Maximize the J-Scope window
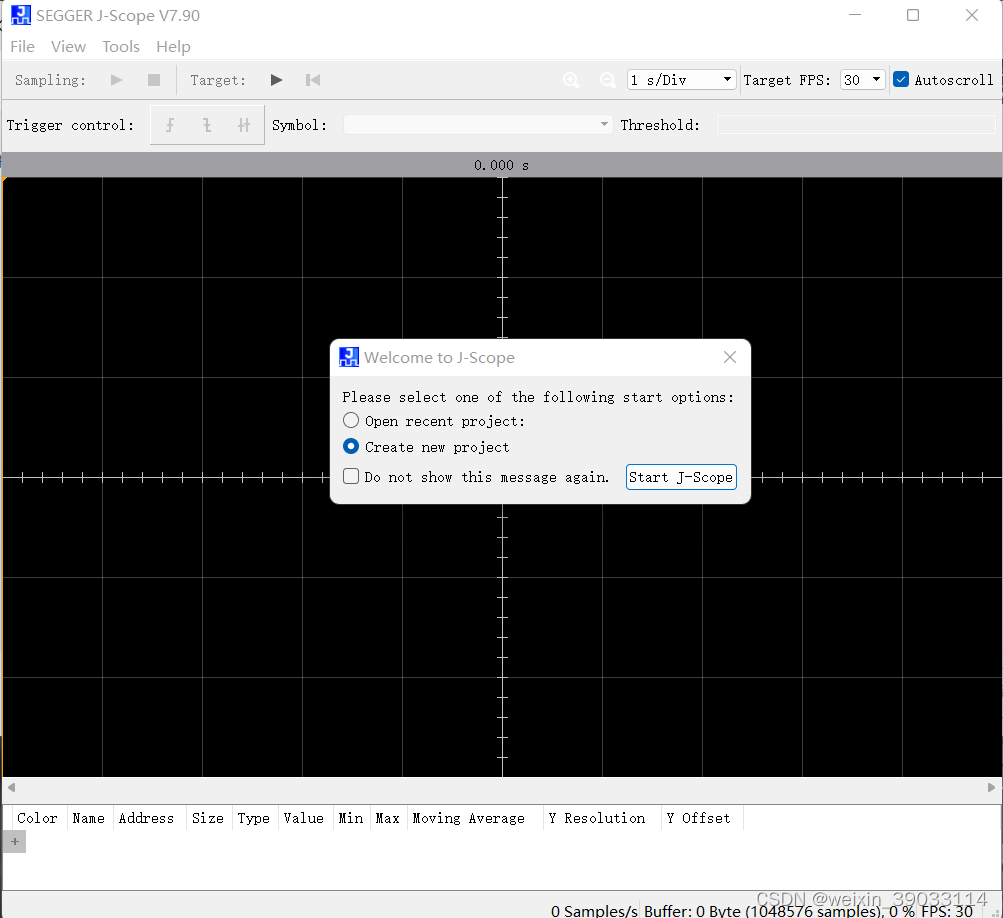This screenshot has width=1003, height=918. [913, 15]
